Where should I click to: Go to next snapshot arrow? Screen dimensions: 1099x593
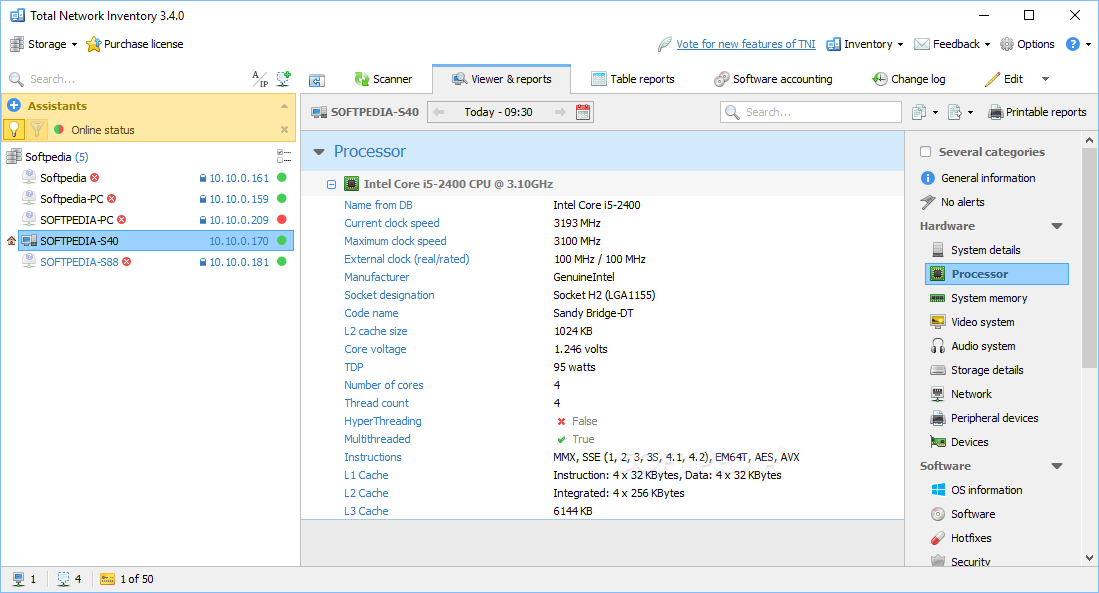(560, 112)
